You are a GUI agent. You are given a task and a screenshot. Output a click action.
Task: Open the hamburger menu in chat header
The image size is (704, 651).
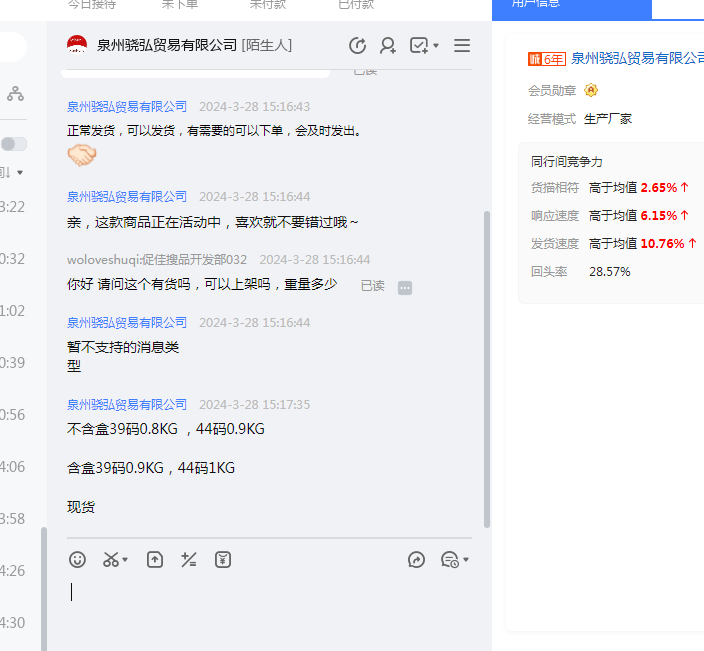[462, 46]
